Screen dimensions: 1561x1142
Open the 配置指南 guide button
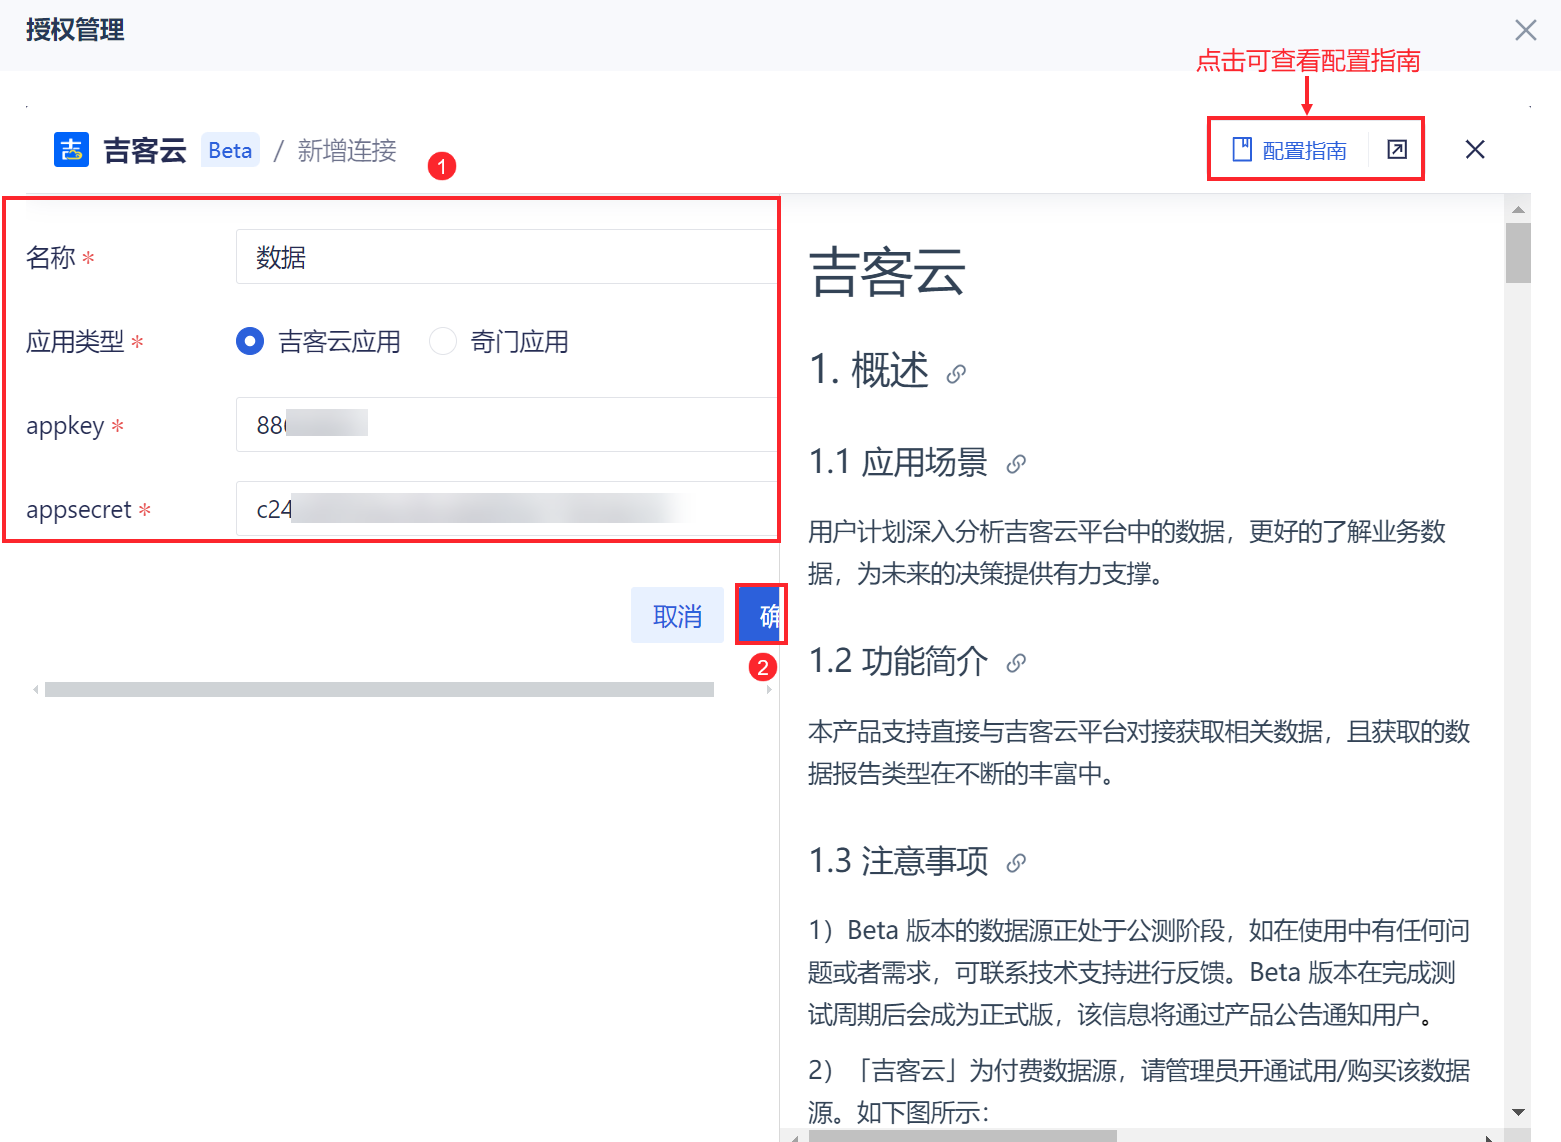(x=1289, y=150)
